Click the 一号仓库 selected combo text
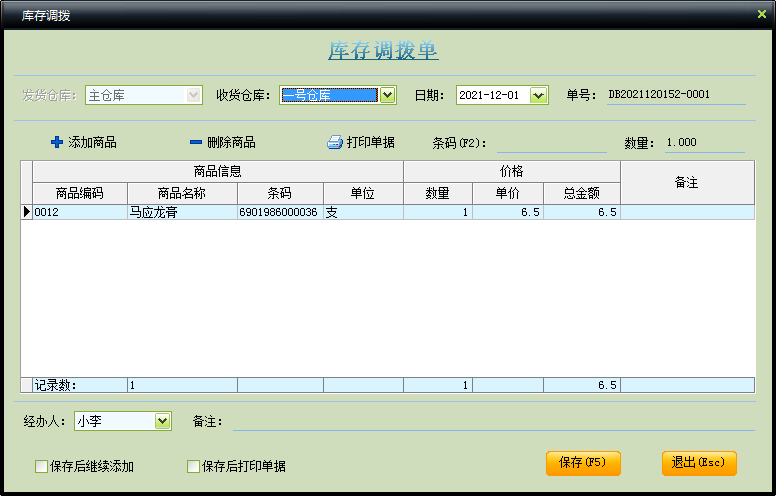Screen dimensions: 776x496 click(329, 95)
